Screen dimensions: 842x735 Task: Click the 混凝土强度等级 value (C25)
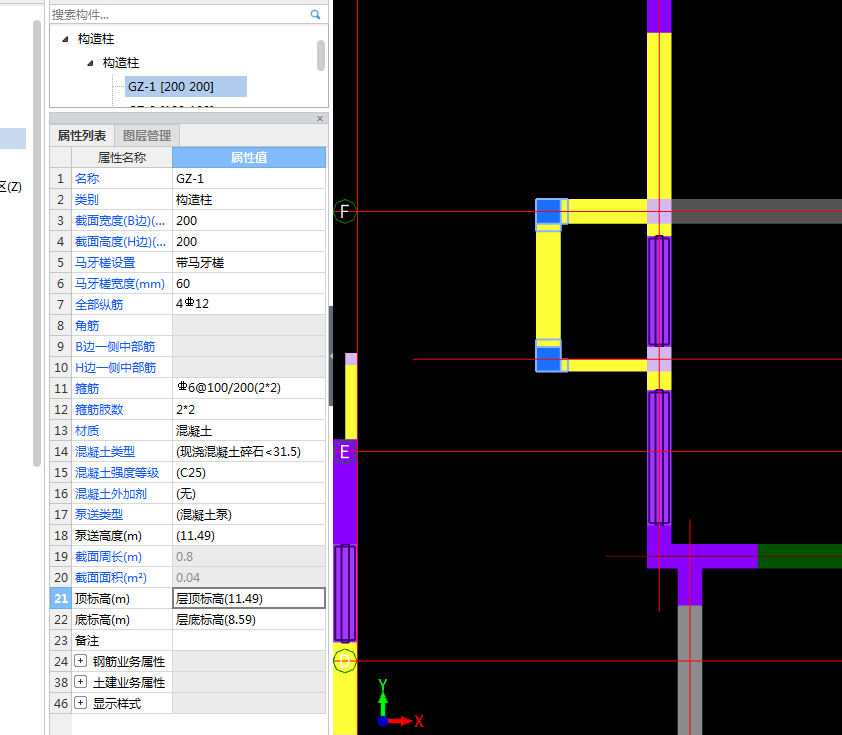click(x=249, y=472)
